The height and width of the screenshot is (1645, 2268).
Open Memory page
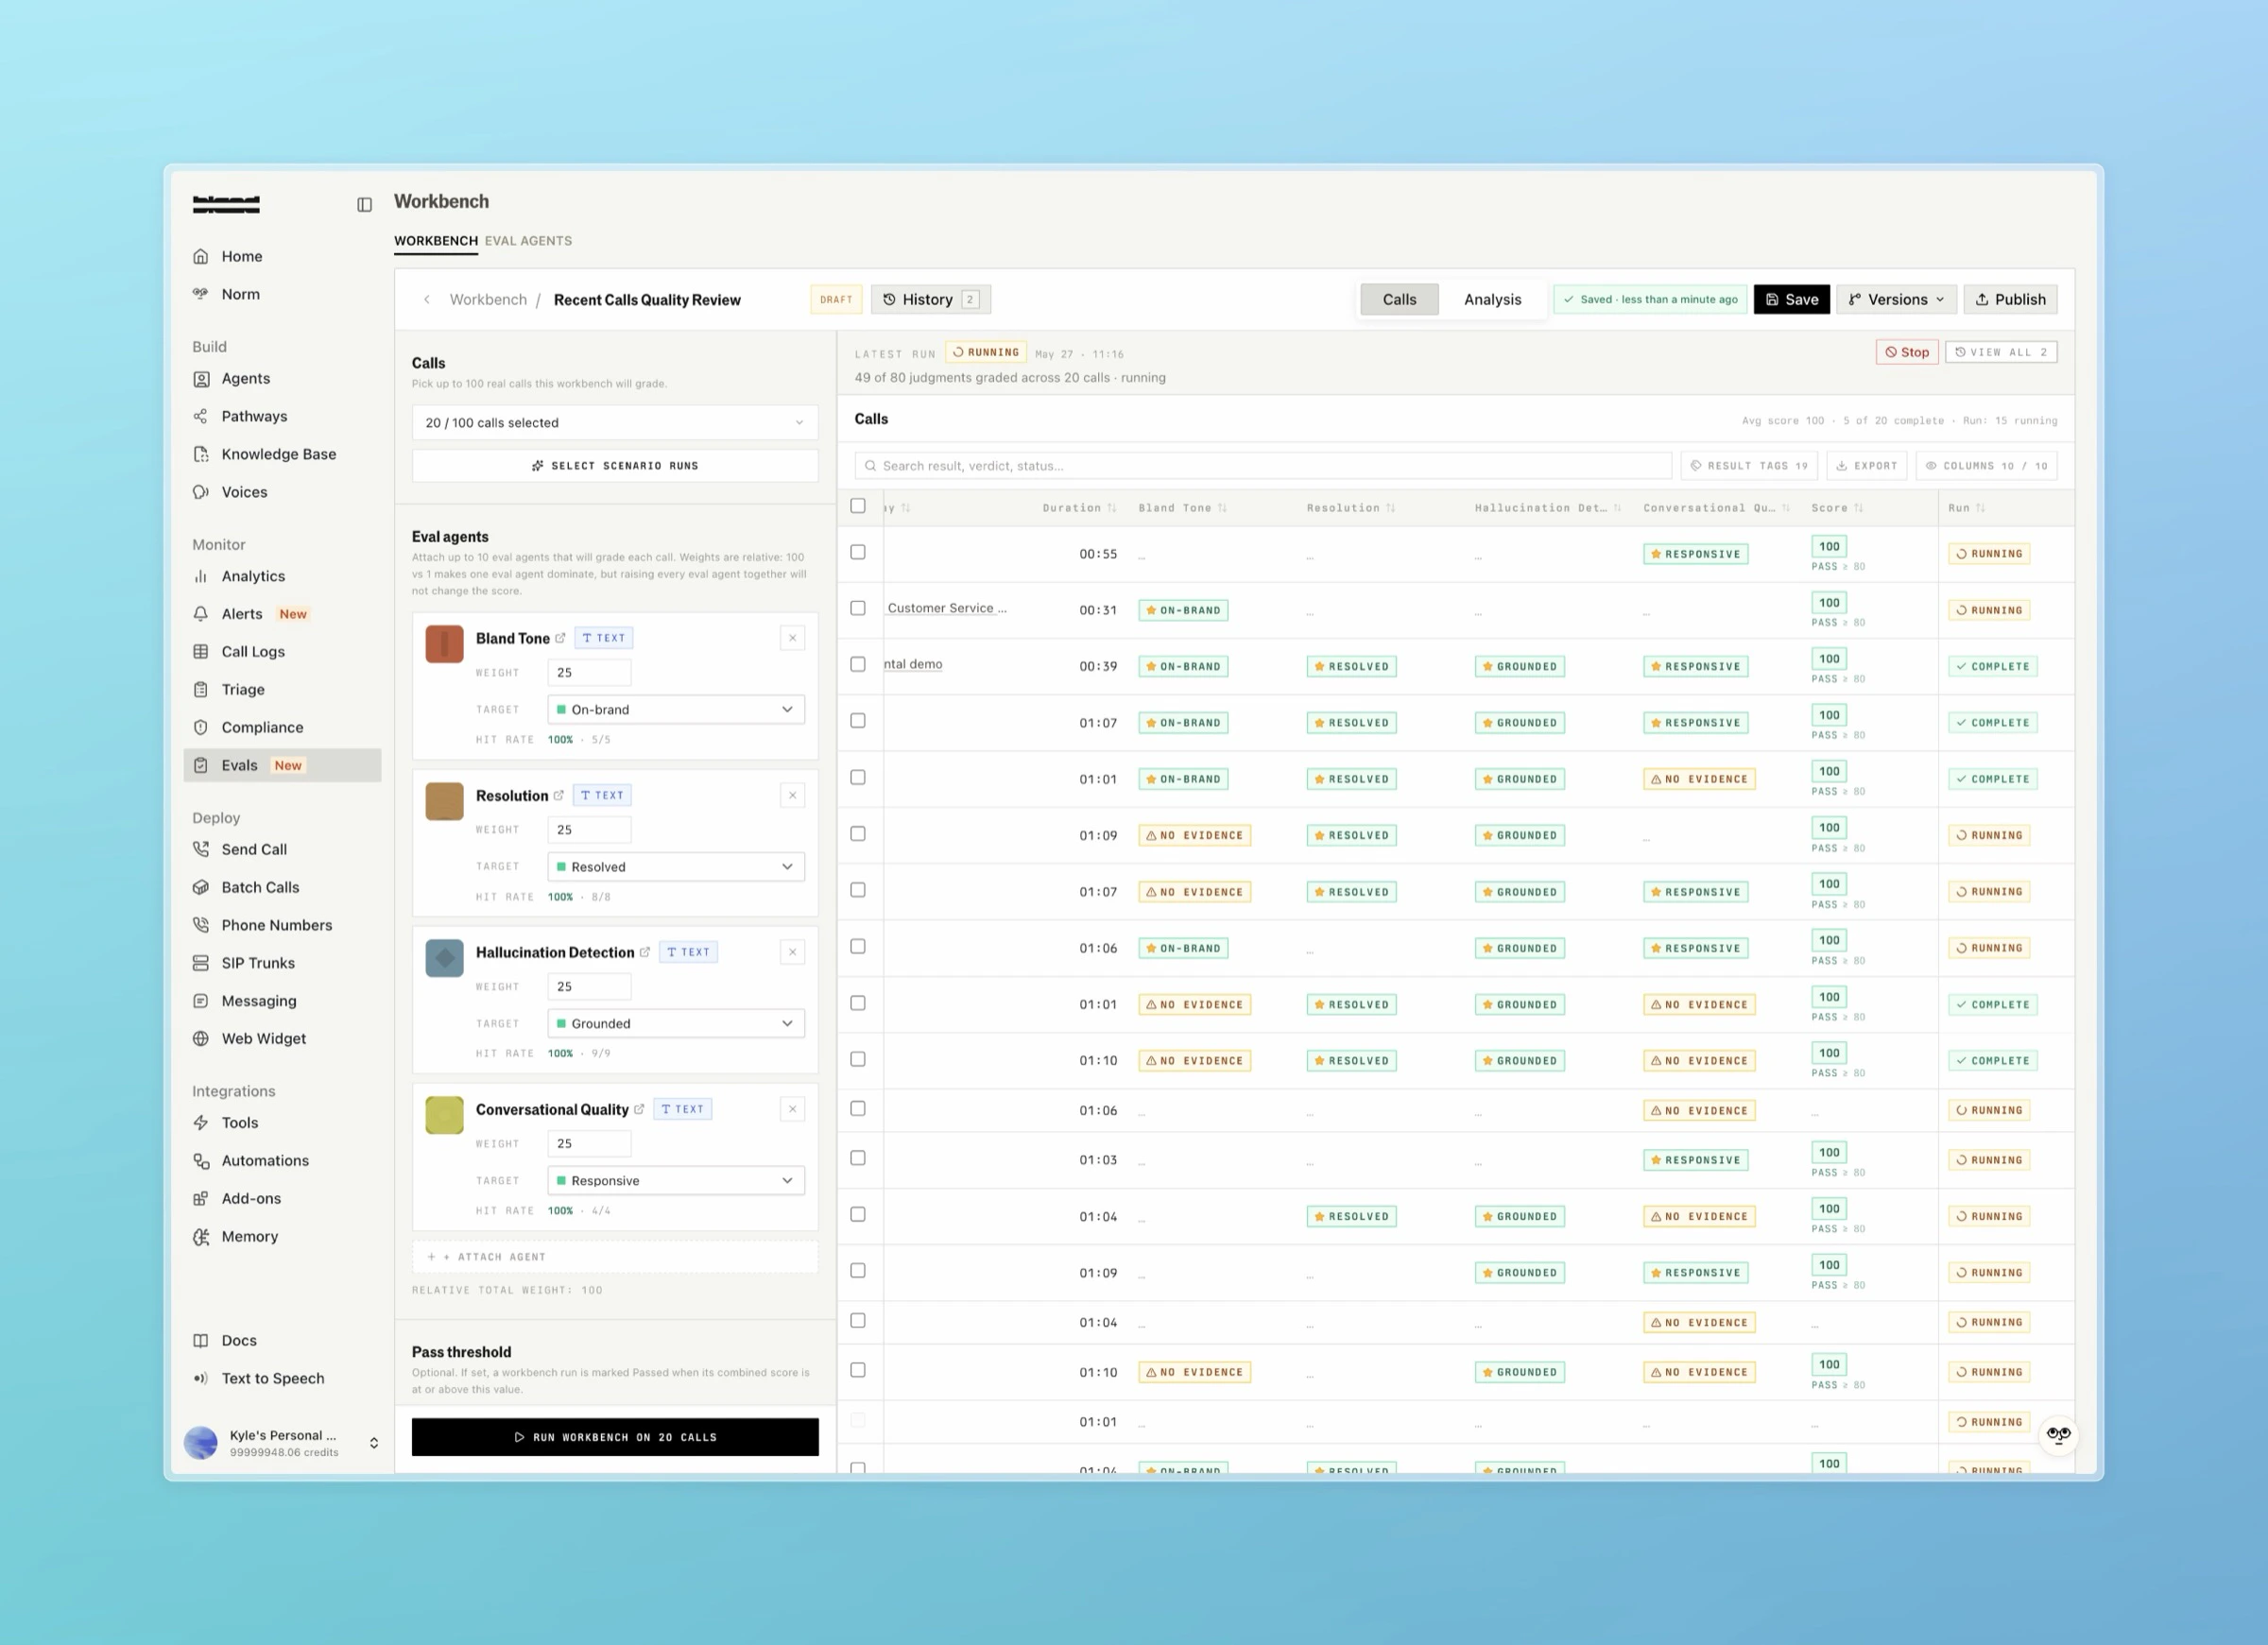coord(250,1237)
